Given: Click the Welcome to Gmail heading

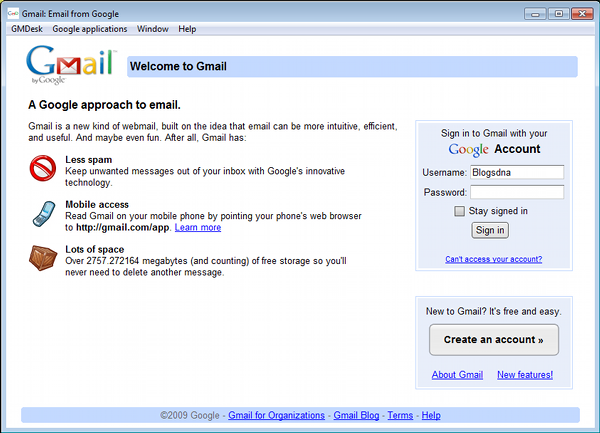Looking at the screenshot, I should (178, 66).
